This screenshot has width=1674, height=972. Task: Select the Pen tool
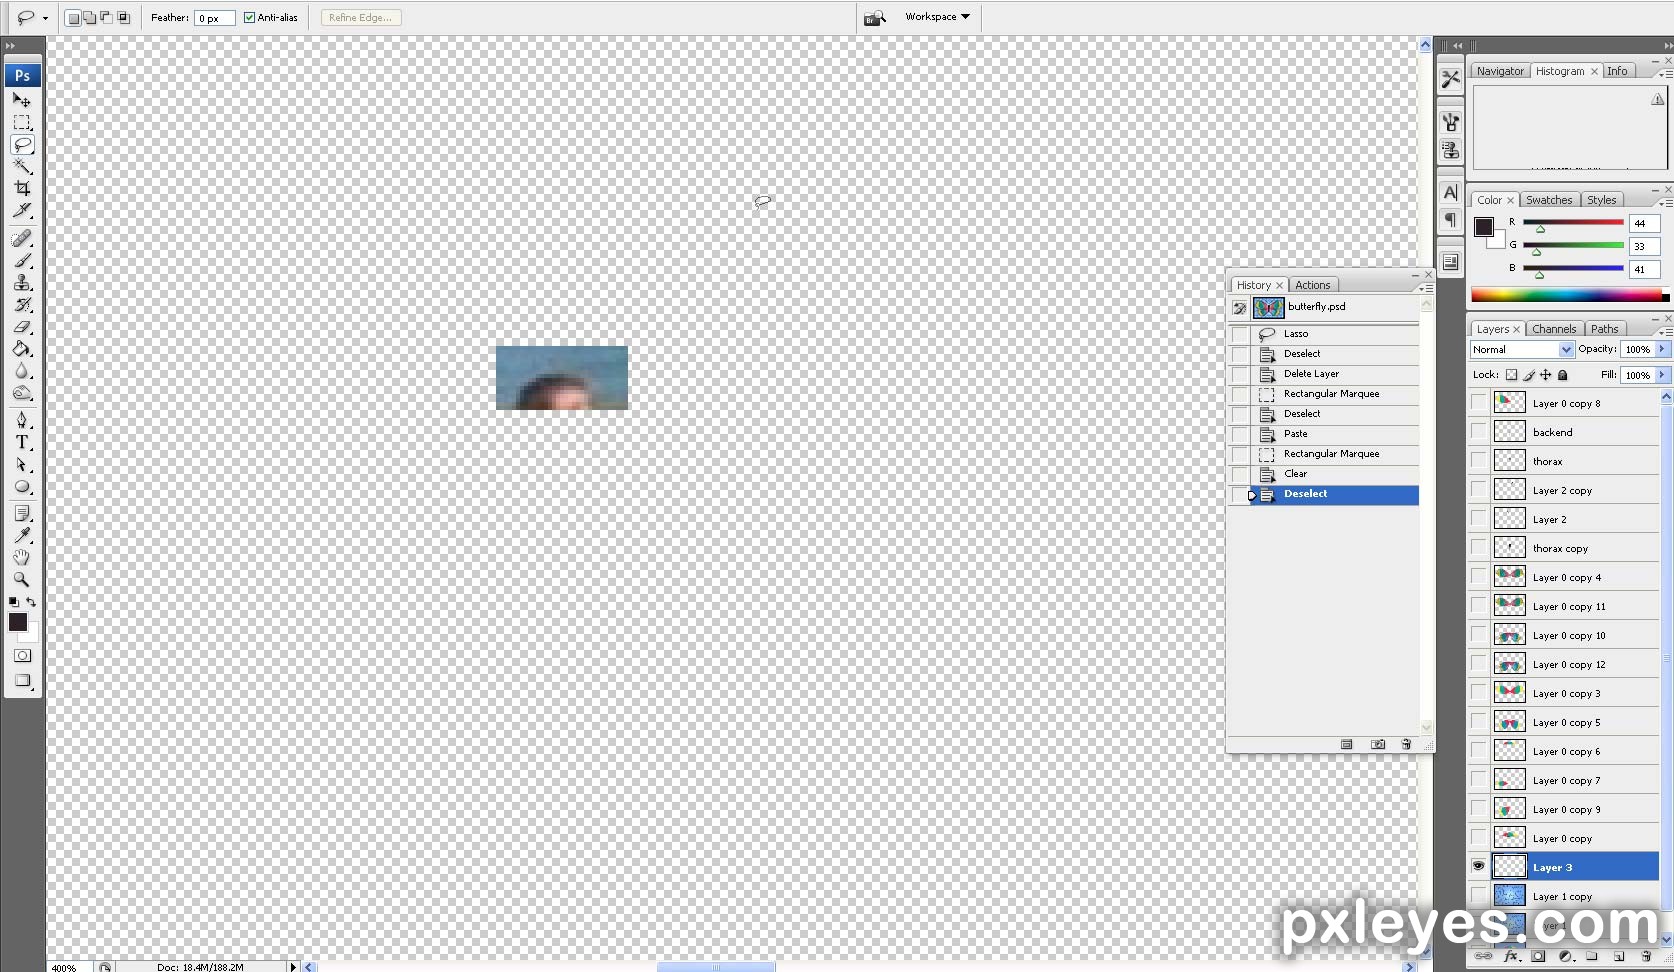click(22, 420)
